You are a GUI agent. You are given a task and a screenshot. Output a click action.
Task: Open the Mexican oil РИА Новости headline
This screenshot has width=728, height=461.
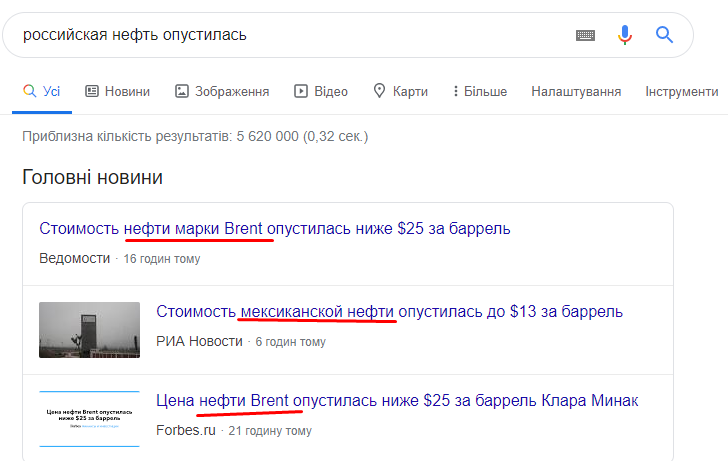[x=390, y=311]
